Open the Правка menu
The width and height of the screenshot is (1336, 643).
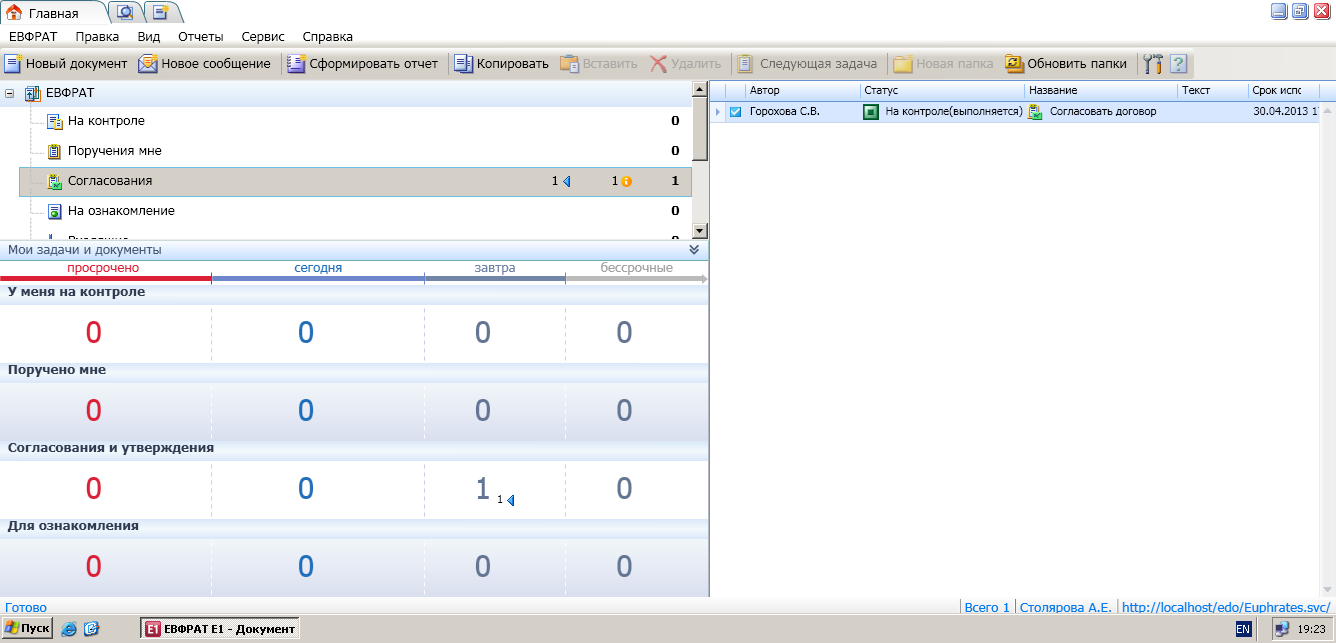(x=97, y=37)
